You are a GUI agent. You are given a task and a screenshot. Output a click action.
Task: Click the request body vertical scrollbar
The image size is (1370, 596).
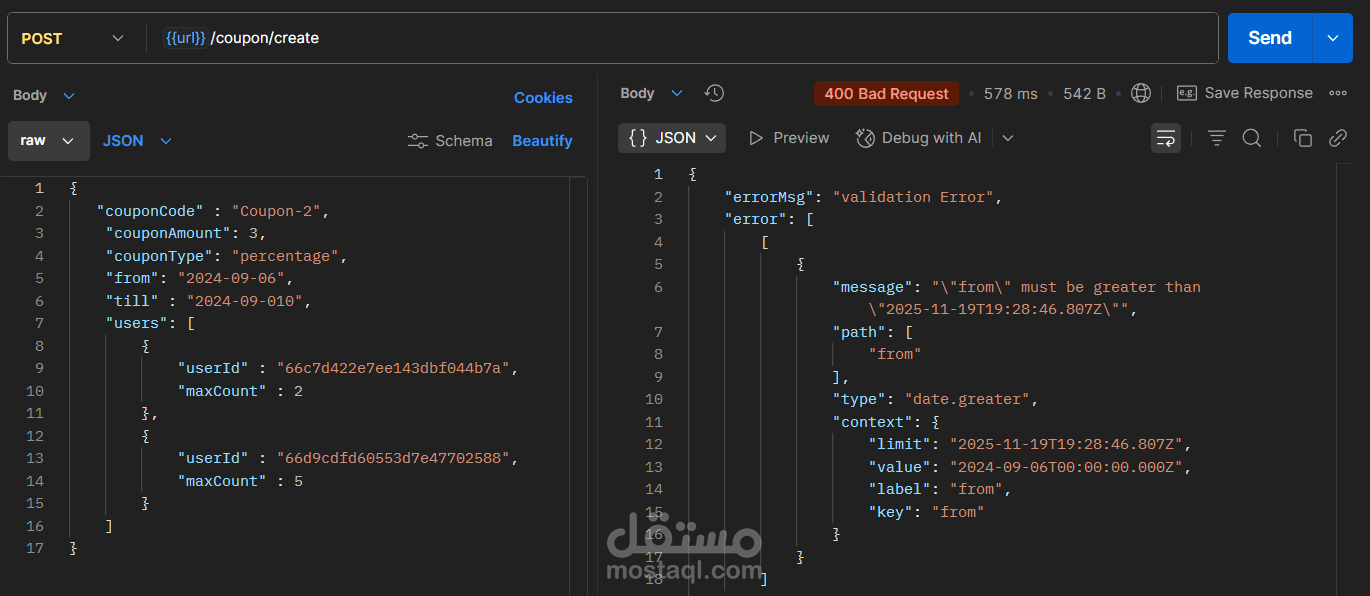577,386
